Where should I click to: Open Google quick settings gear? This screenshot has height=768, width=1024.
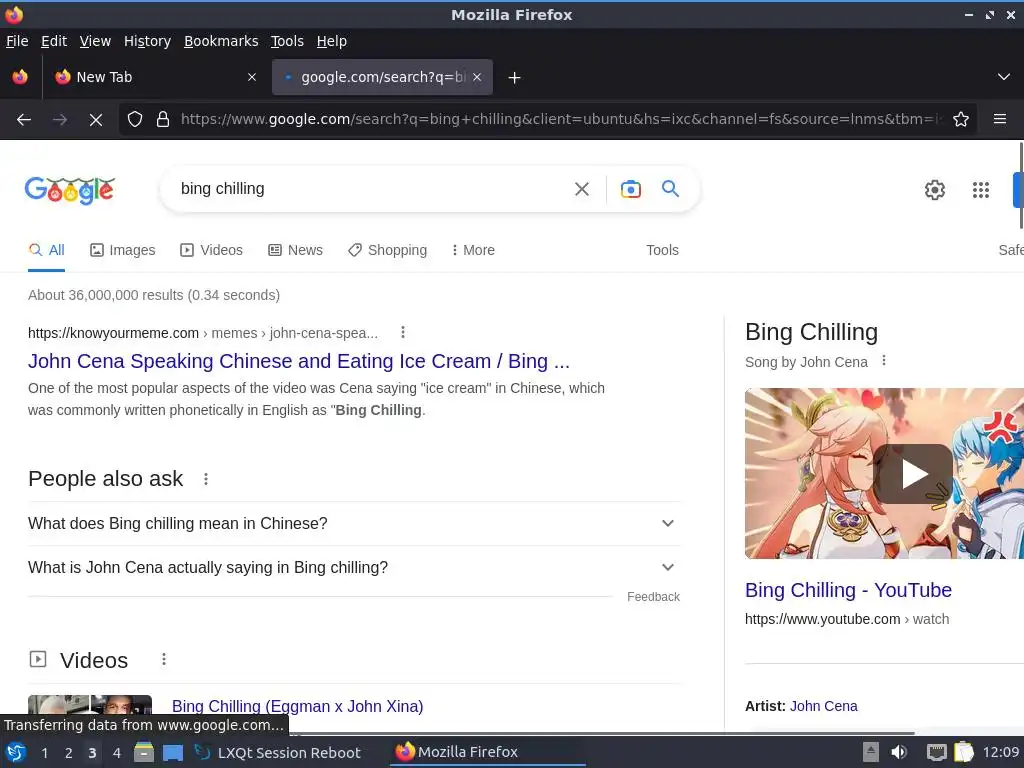tap(935, 190)
